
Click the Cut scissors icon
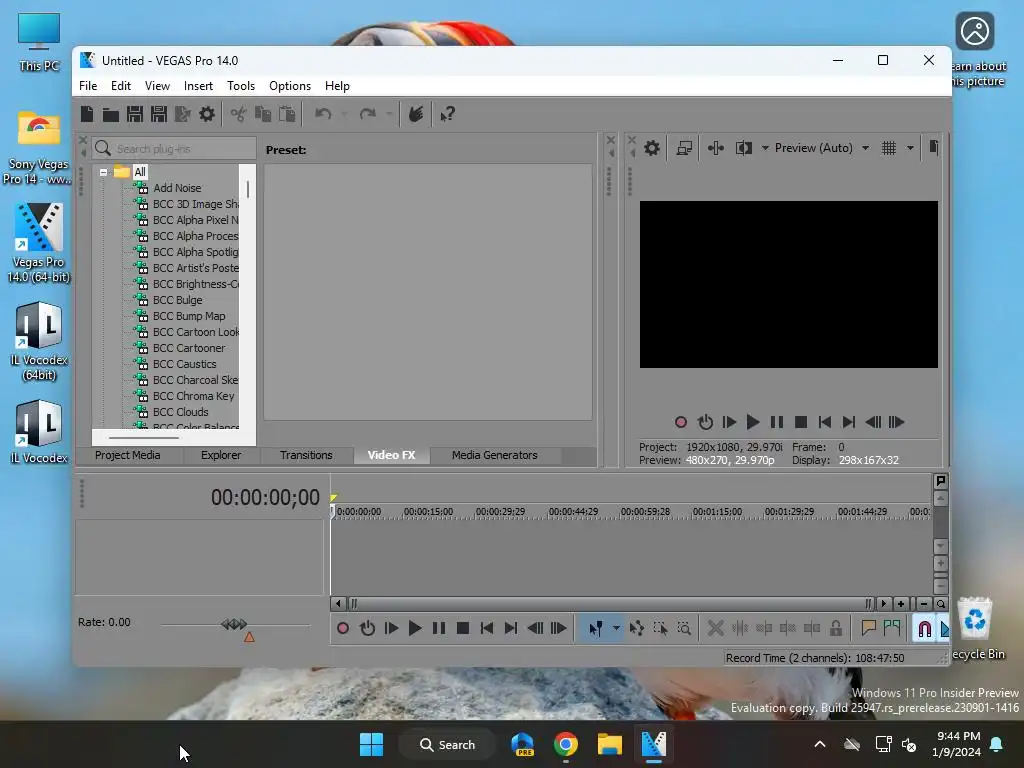(x=238, y=114)
